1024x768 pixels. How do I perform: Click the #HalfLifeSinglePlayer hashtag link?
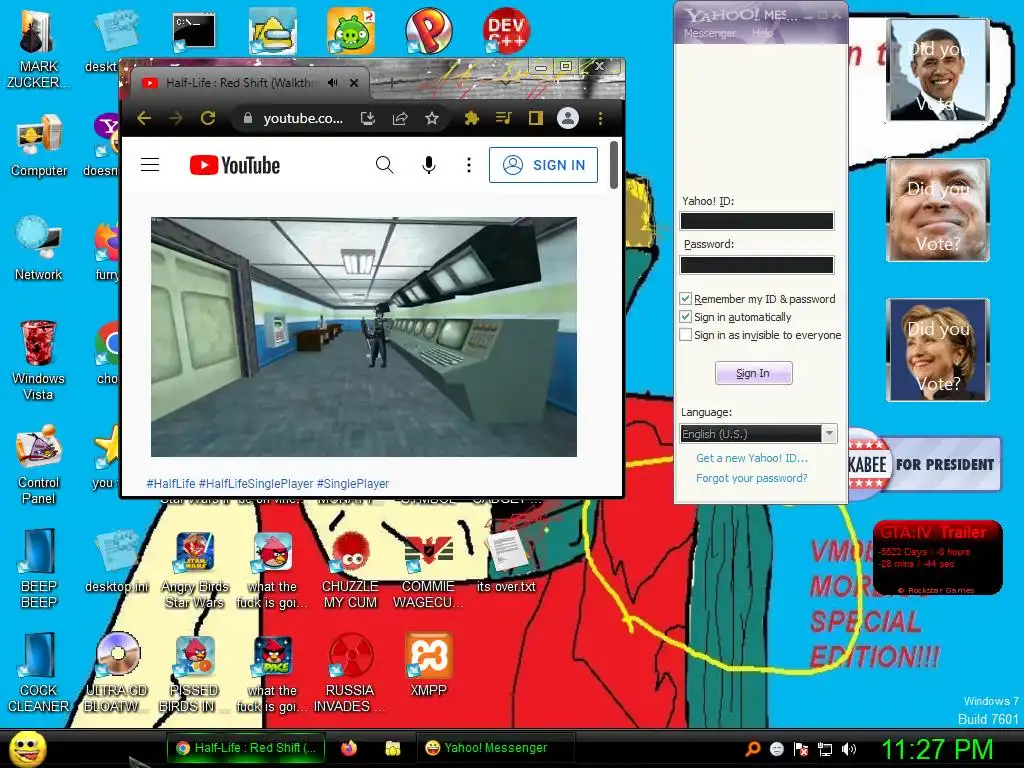pyautogui.click(x=256, y=483)
